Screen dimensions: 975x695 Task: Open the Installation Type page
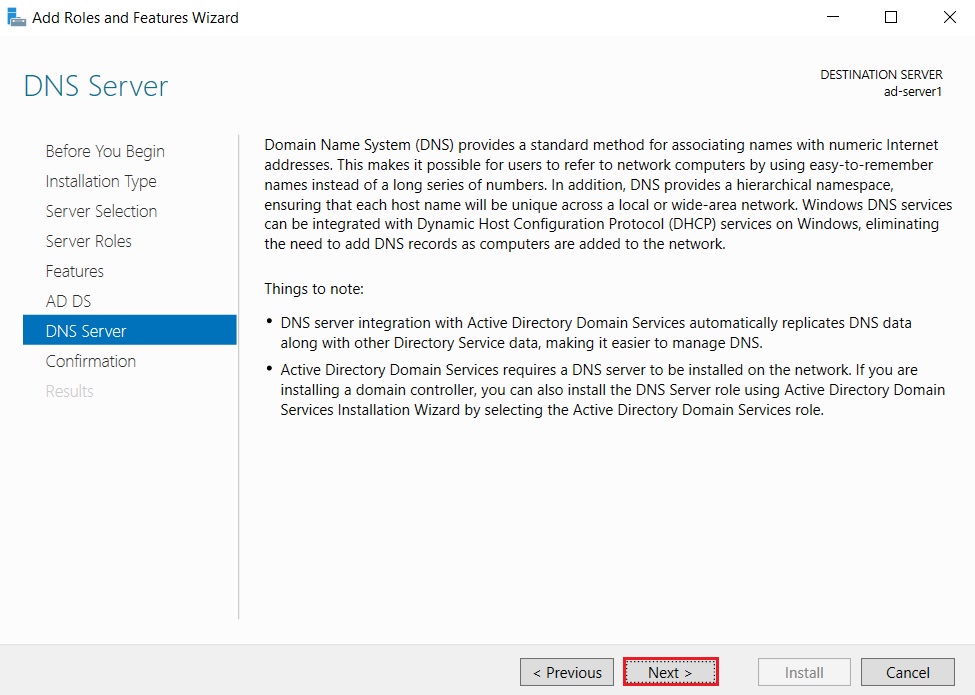coord(101,181)
